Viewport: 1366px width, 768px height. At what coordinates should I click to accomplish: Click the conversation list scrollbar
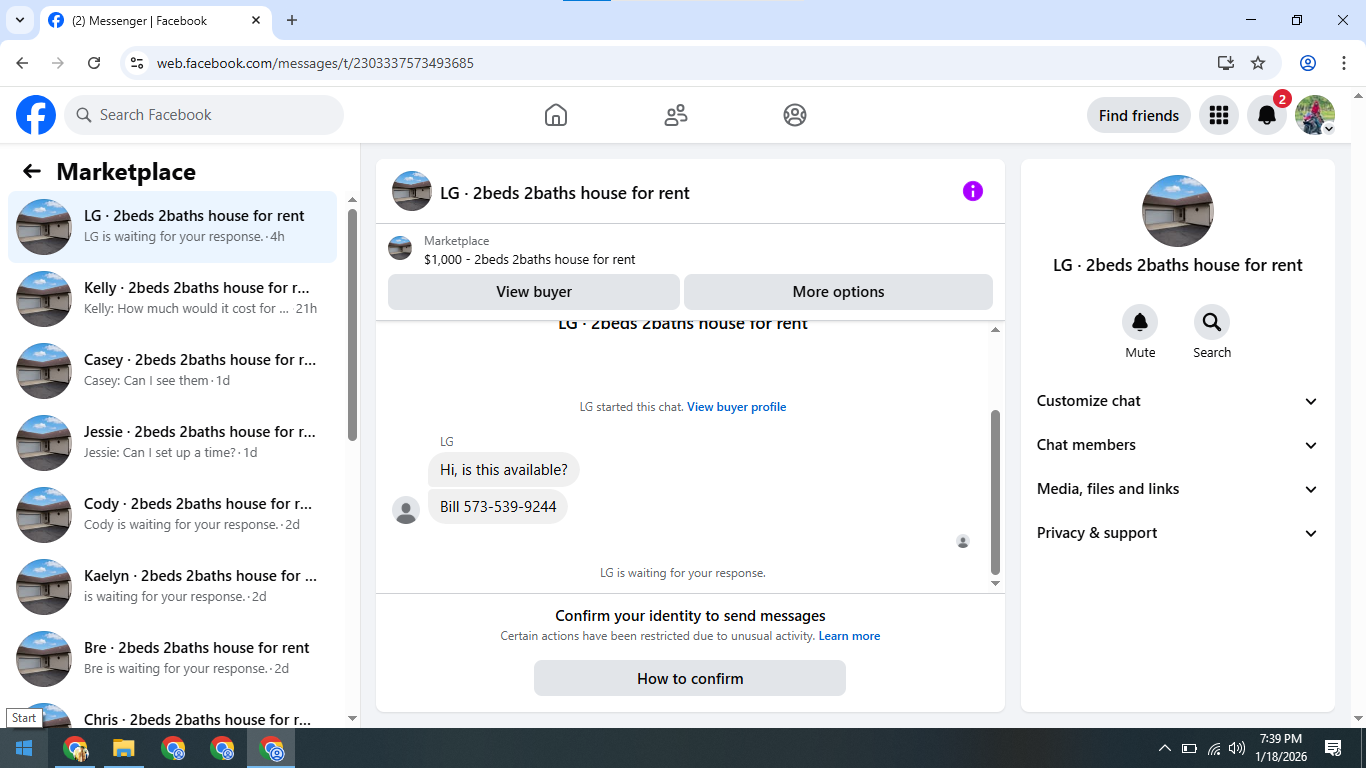352,324
